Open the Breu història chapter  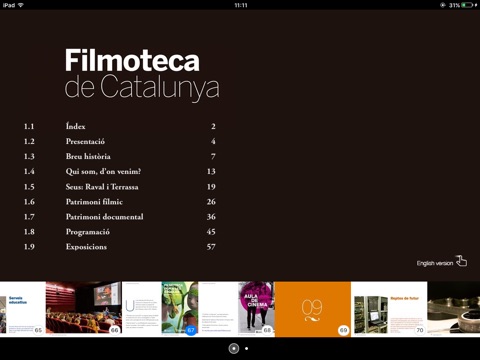tap(88, 156)
